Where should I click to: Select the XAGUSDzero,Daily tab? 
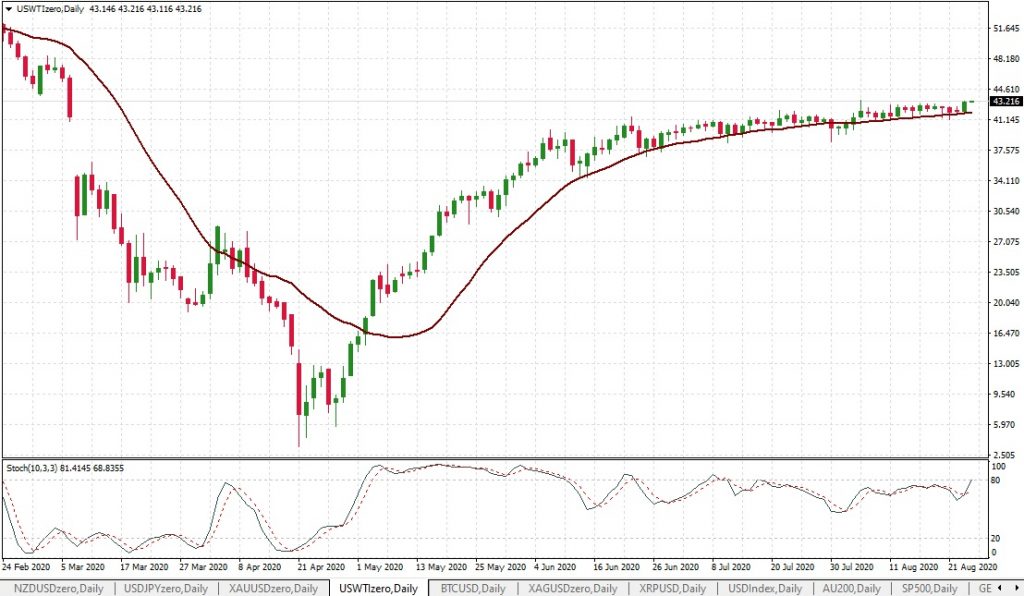click(x=572, y=589)
